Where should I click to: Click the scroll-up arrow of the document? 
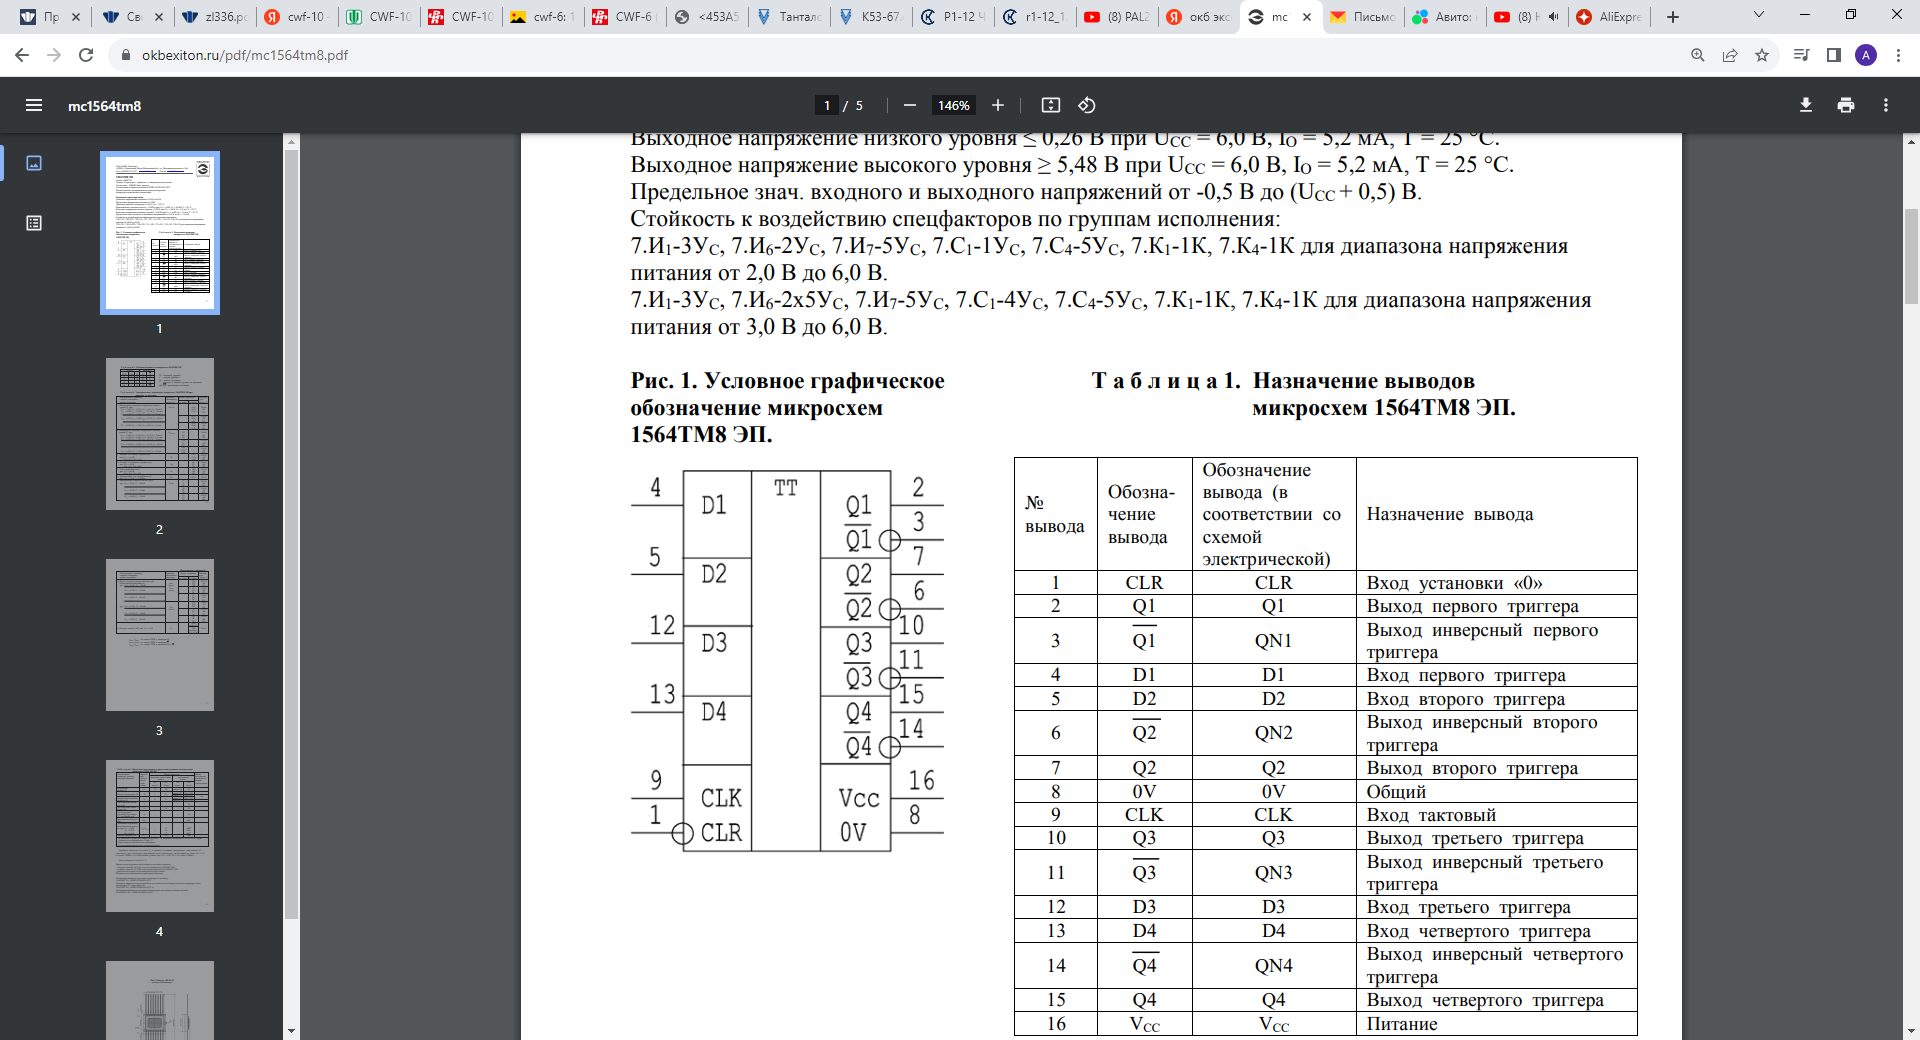pos(1911,142)
